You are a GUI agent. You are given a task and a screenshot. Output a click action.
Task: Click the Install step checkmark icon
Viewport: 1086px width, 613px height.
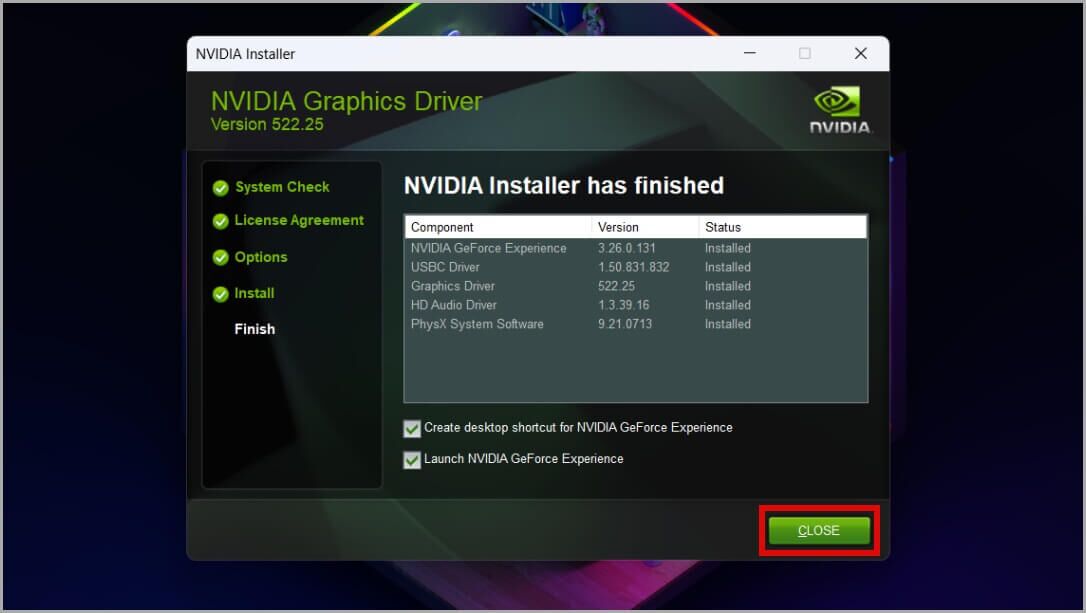(x=221, y=294)
